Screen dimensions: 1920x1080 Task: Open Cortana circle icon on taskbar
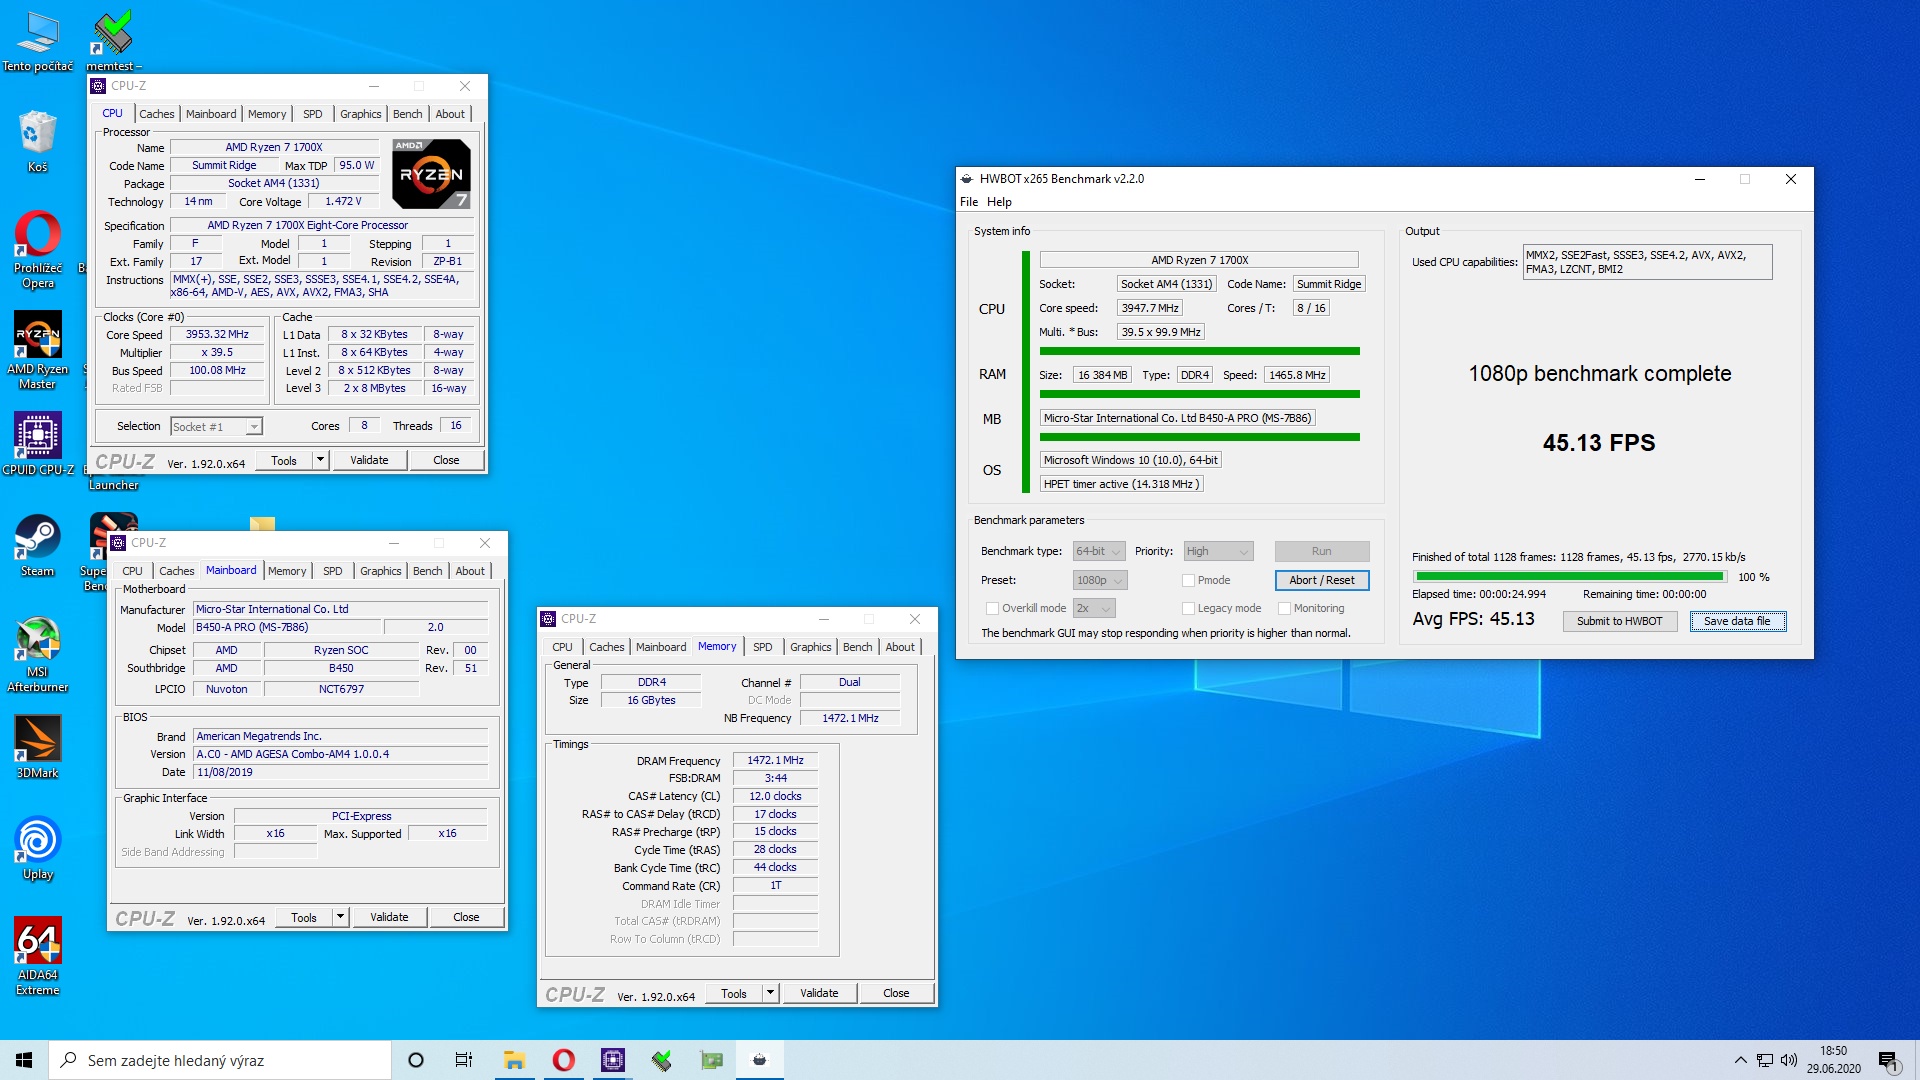[x=416, y=1060]
